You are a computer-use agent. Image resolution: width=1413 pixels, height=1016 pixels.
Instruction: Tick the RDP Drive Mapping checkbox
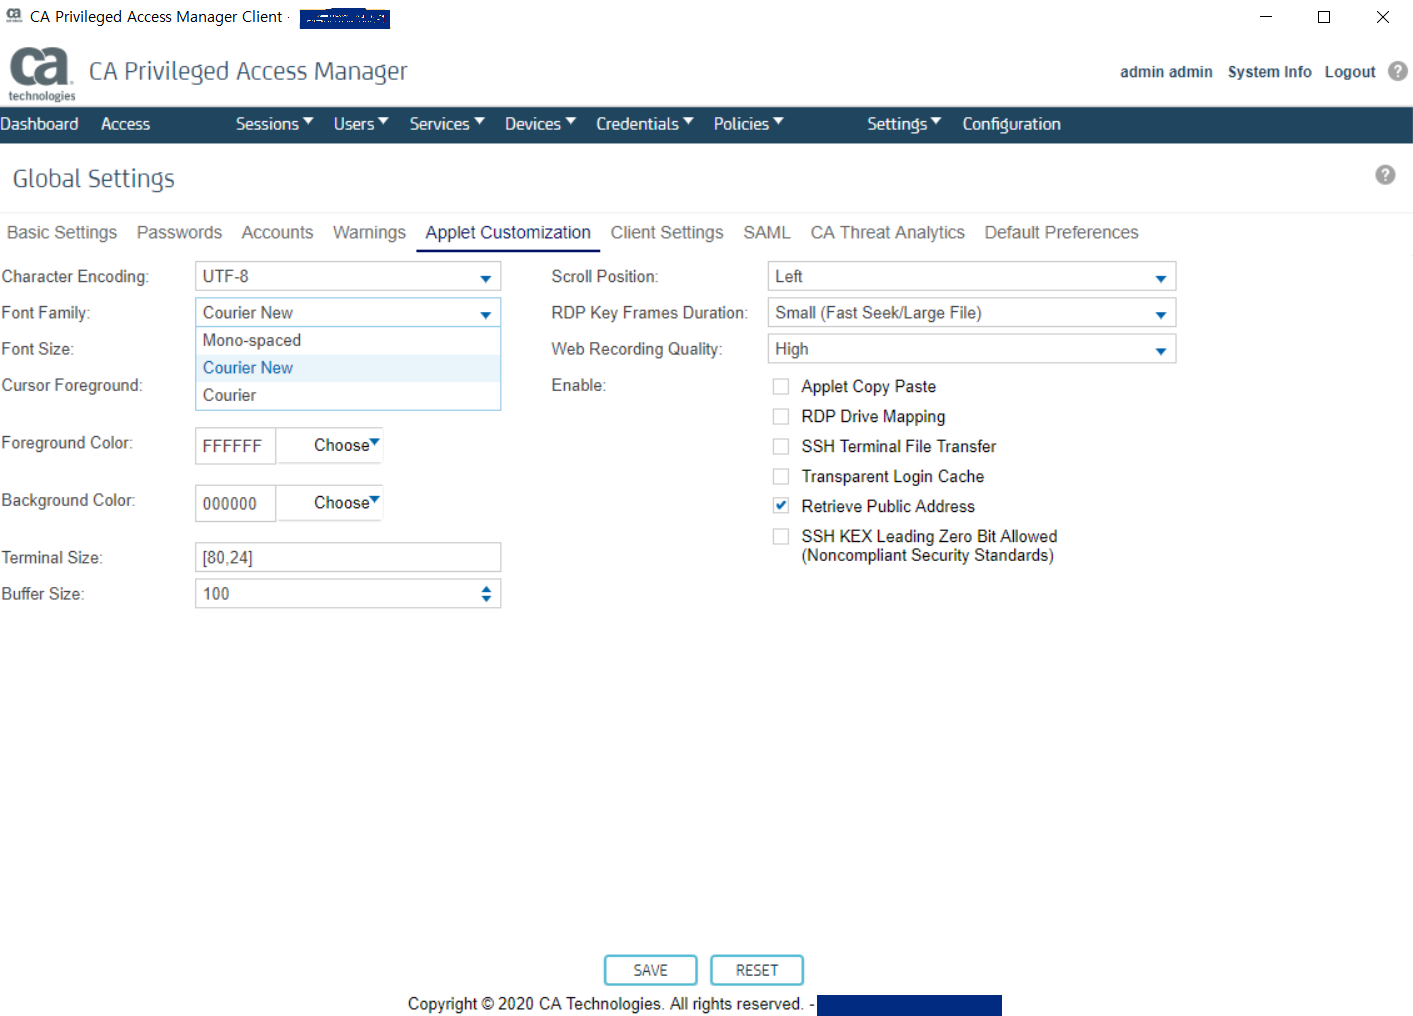781,417
